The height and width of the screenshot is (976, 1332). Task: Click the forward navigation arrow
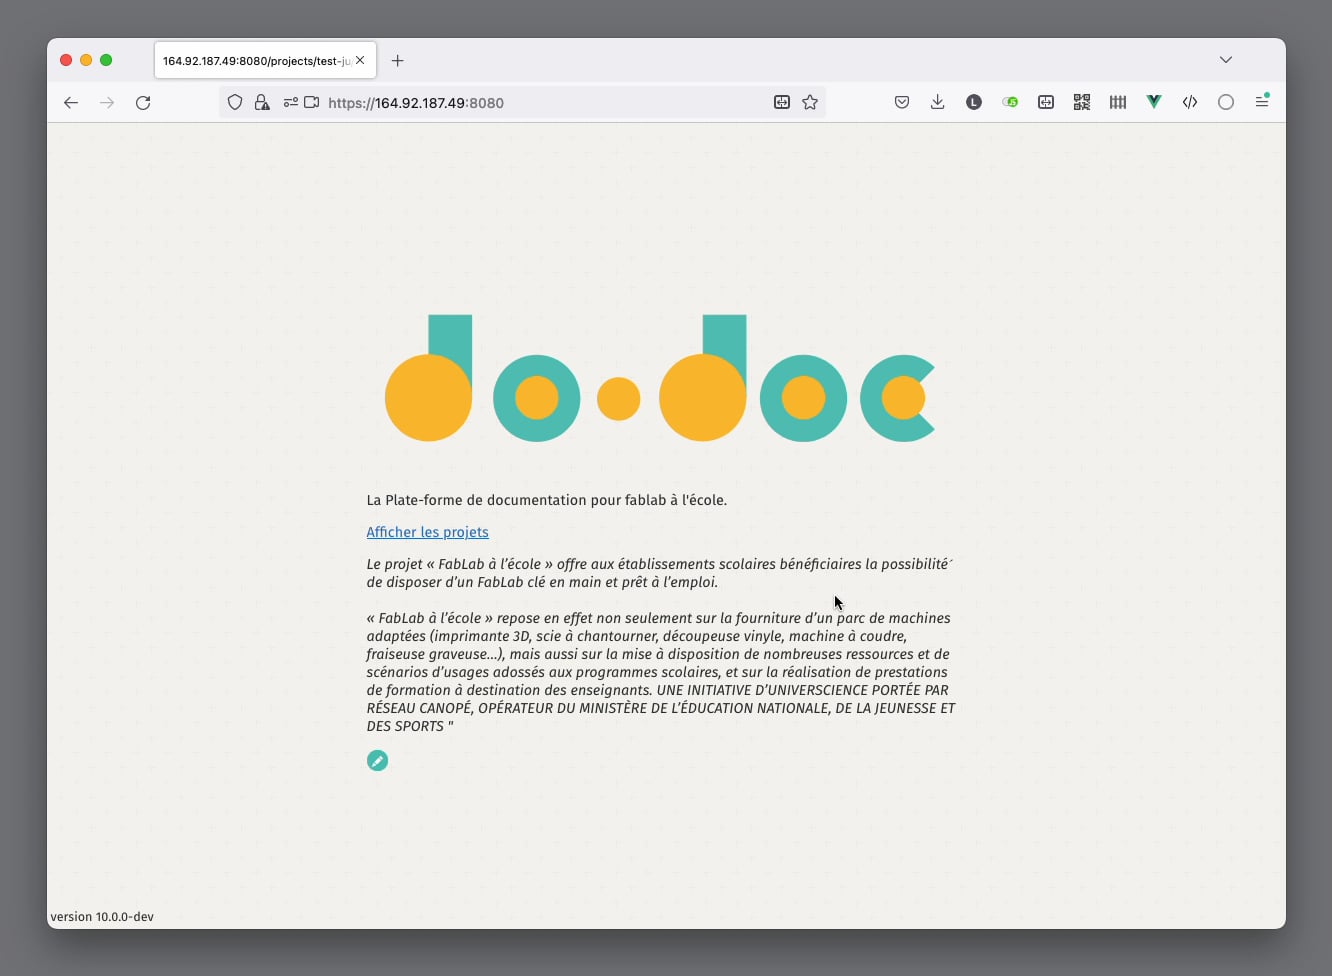(107, 102)
